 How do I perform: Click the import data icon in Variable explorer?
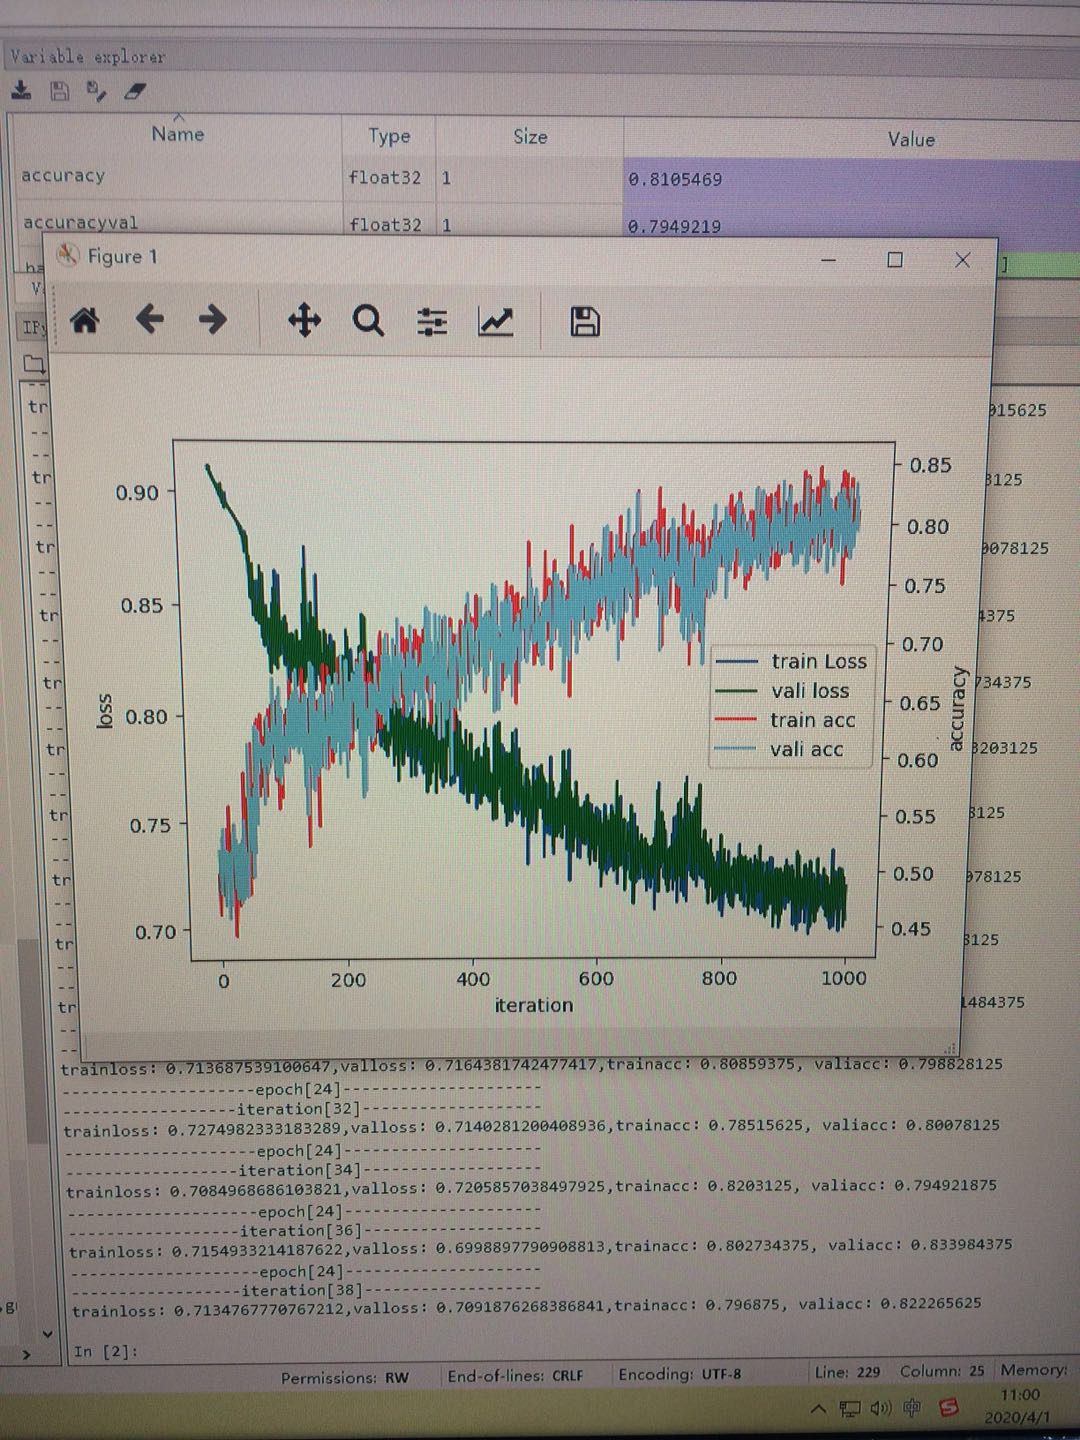pos(21,91)
